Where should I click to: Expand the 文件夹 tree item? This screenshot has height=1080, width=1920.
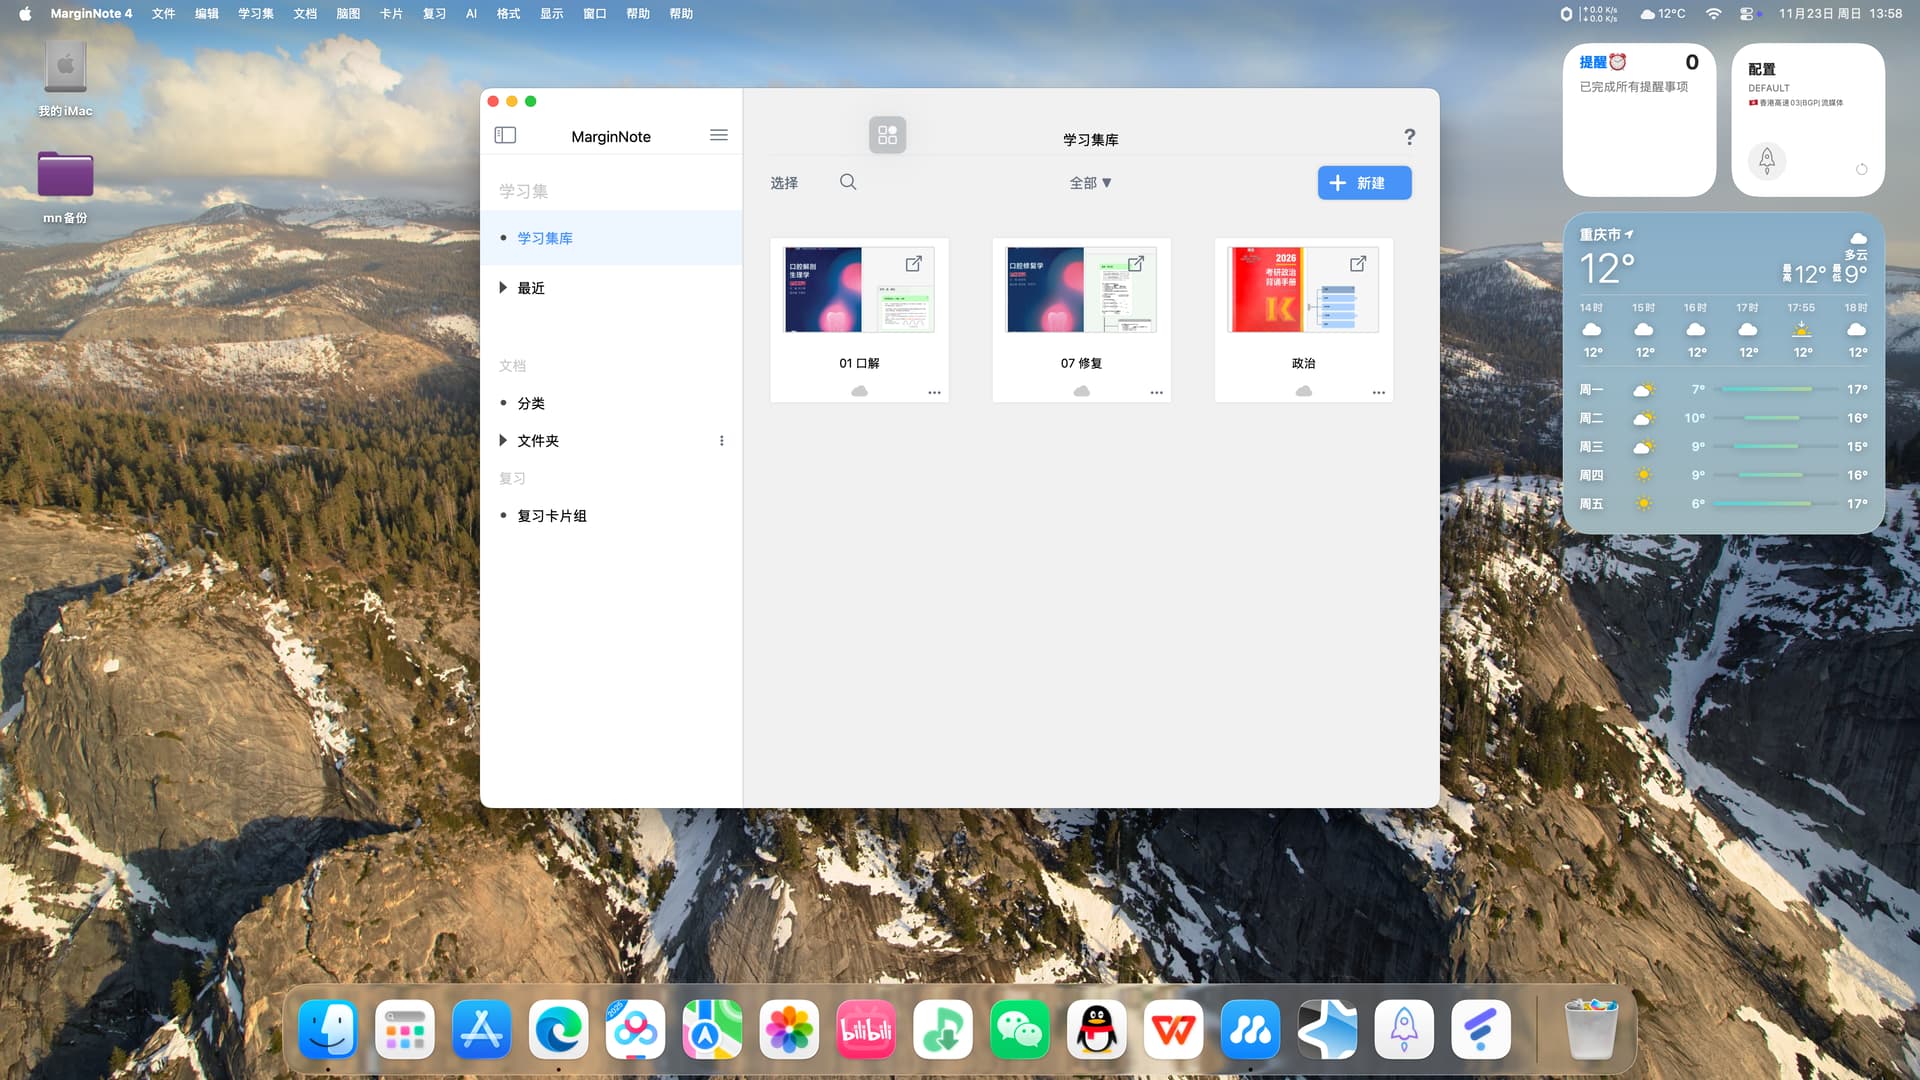click(x=503, y=441)
